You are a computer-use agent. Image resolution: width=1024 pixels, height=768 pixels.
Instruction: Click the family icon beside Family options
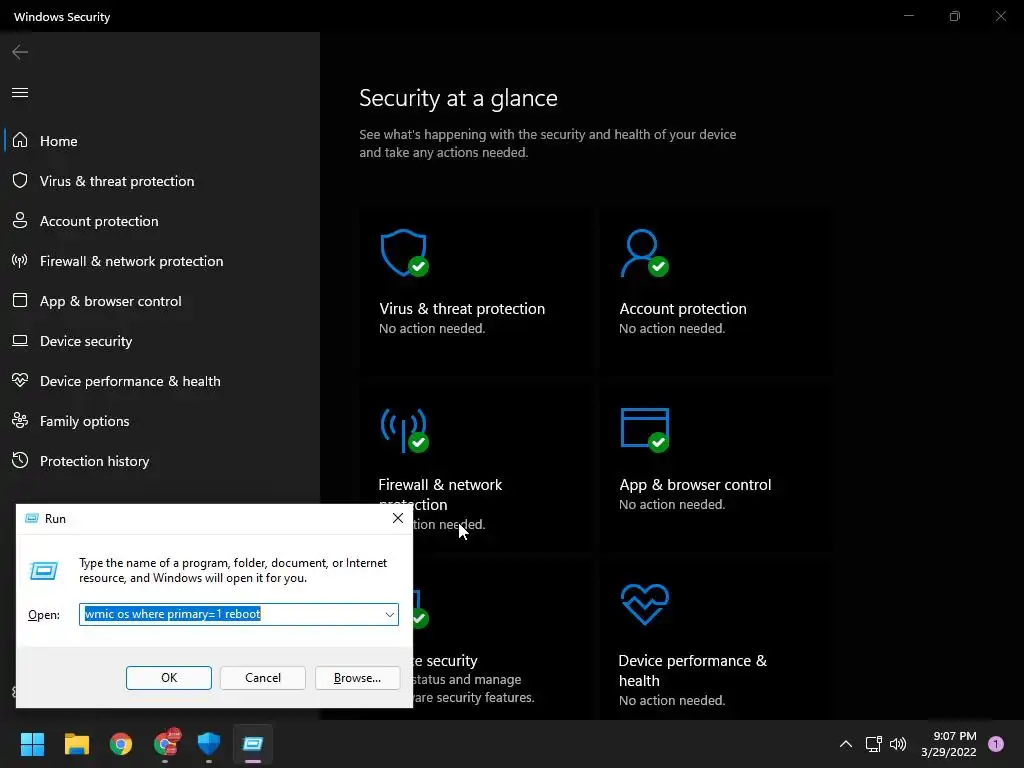(20, 421)
